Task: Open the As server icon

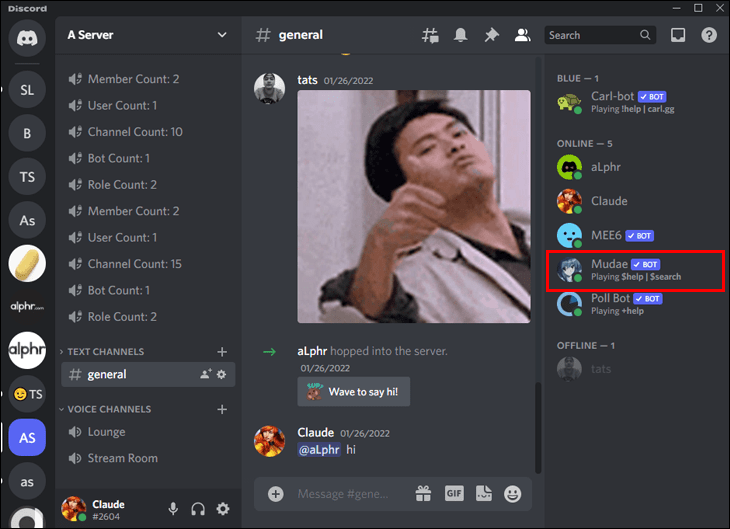Action: (27, 220)
